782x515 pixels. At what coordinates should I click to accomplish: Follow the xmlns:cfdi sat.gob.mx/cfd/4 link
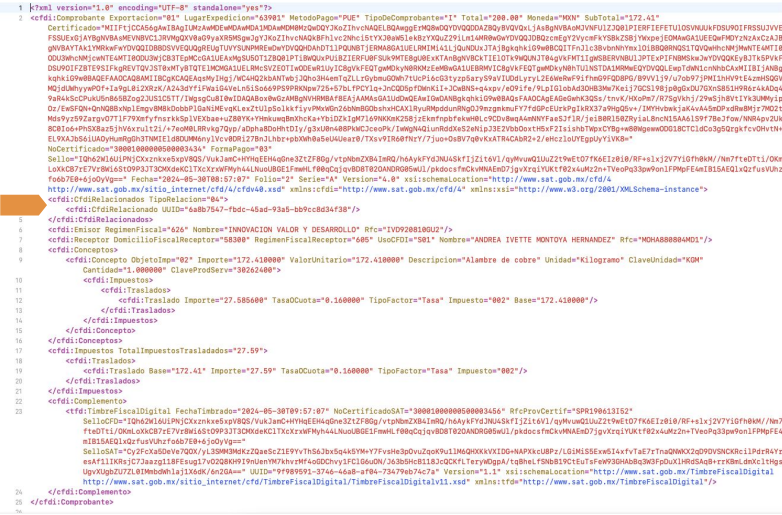point(403,189)
